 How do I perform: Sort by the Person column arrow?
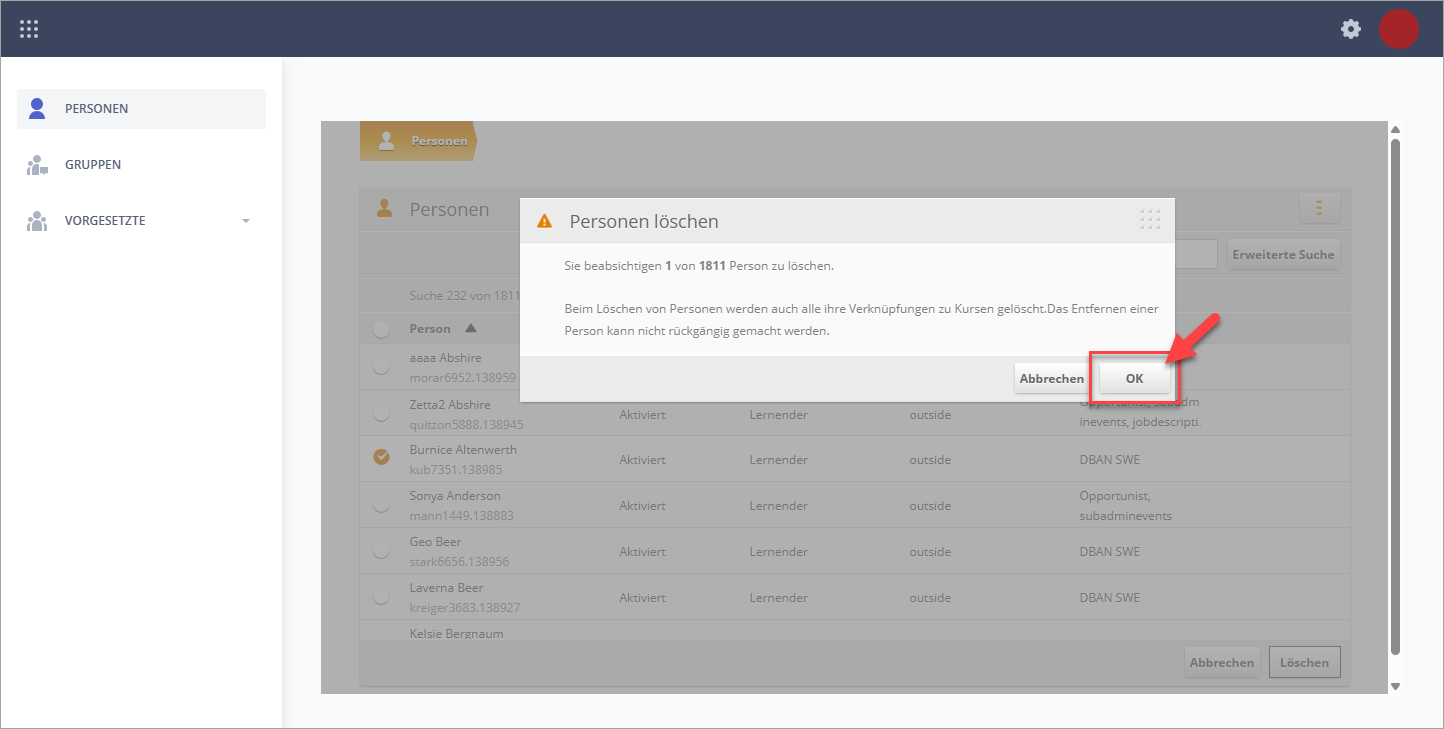click(471, 328)
